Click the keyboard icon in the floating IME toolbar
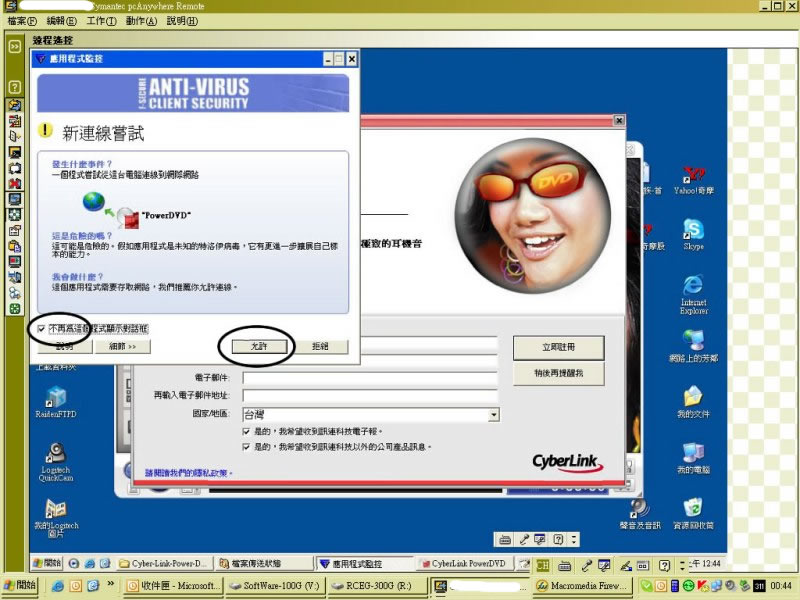The height and width of the screenshot is (600, 800). 505,539
